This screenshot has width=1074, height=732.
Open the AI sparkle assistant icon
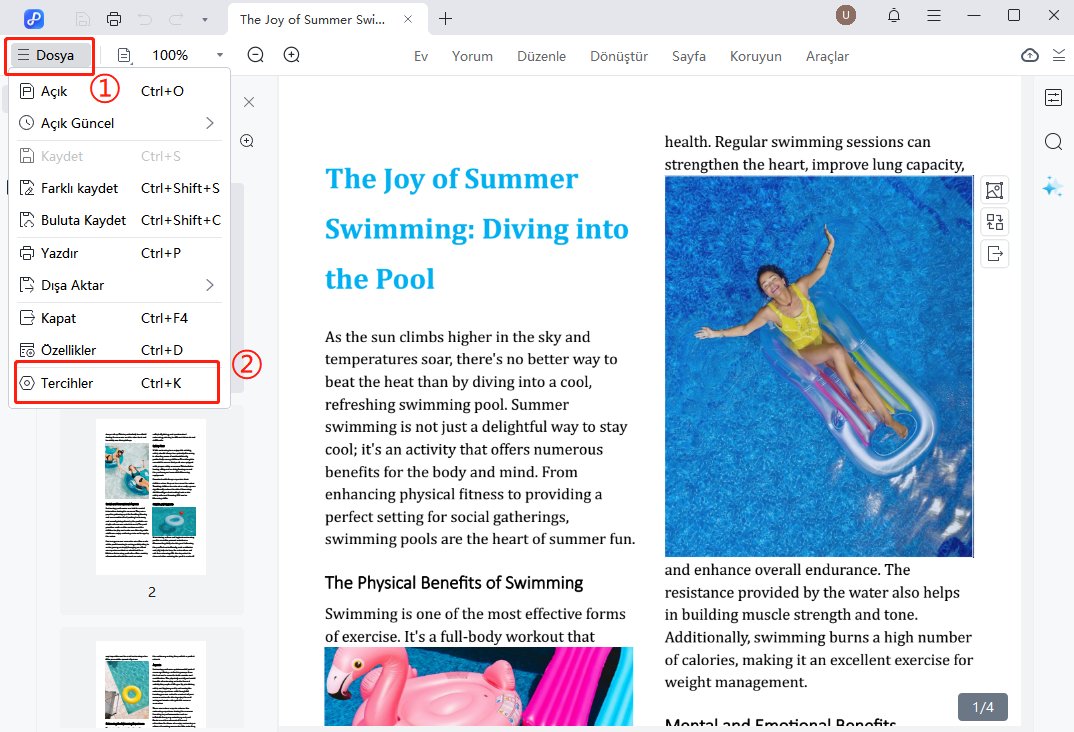[x=1052, y=186]
